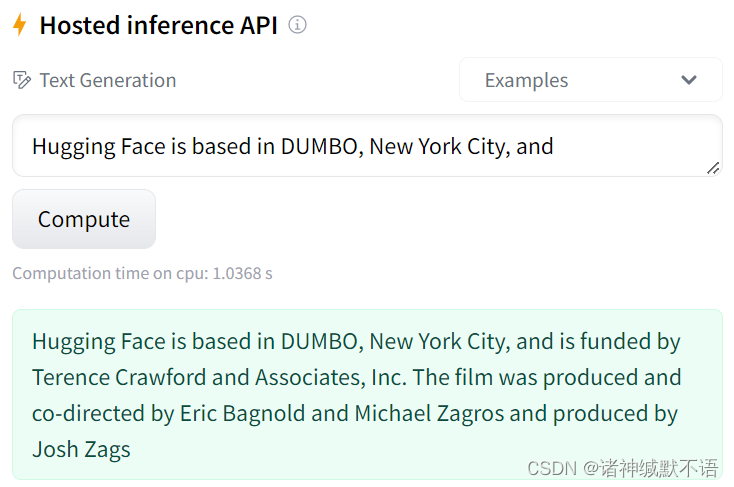Open the Hosted inference API info icon
This screenshot has height=487, width=734.
(297, 24)
